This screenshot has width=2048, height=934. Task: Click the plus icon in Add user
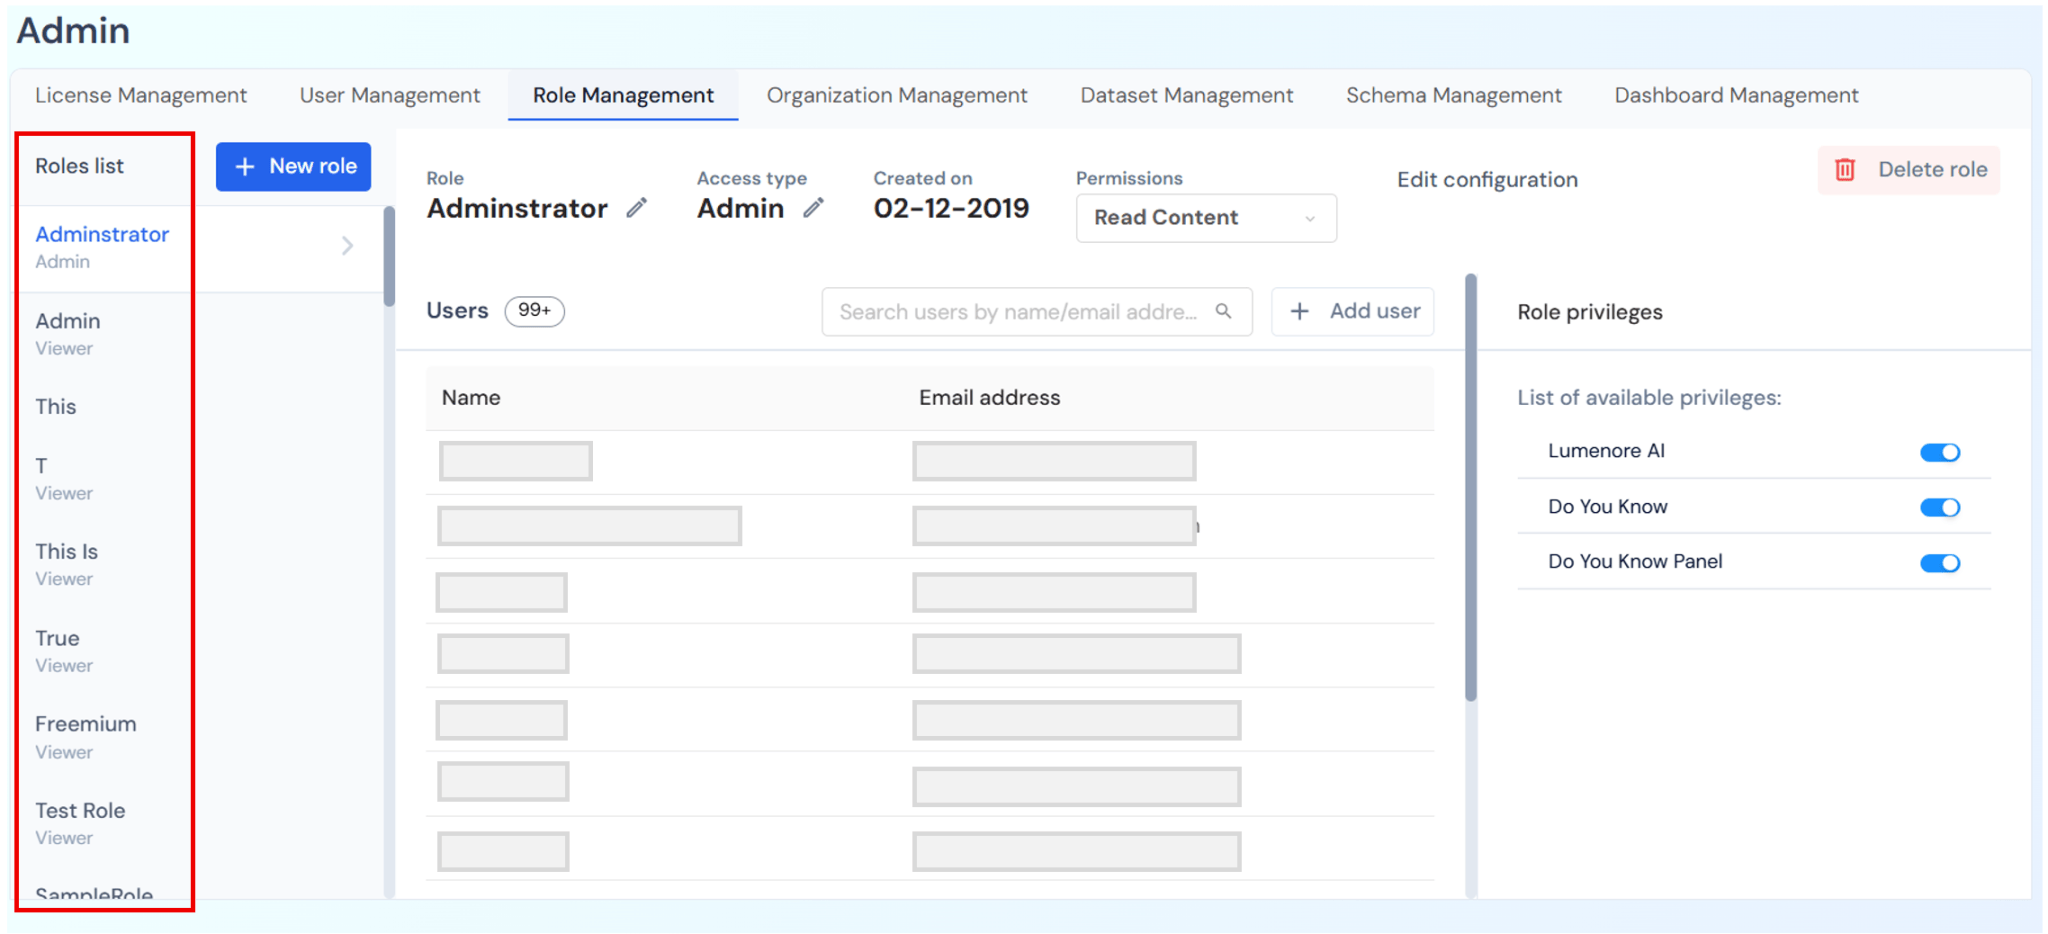[x=1299, y=311]
